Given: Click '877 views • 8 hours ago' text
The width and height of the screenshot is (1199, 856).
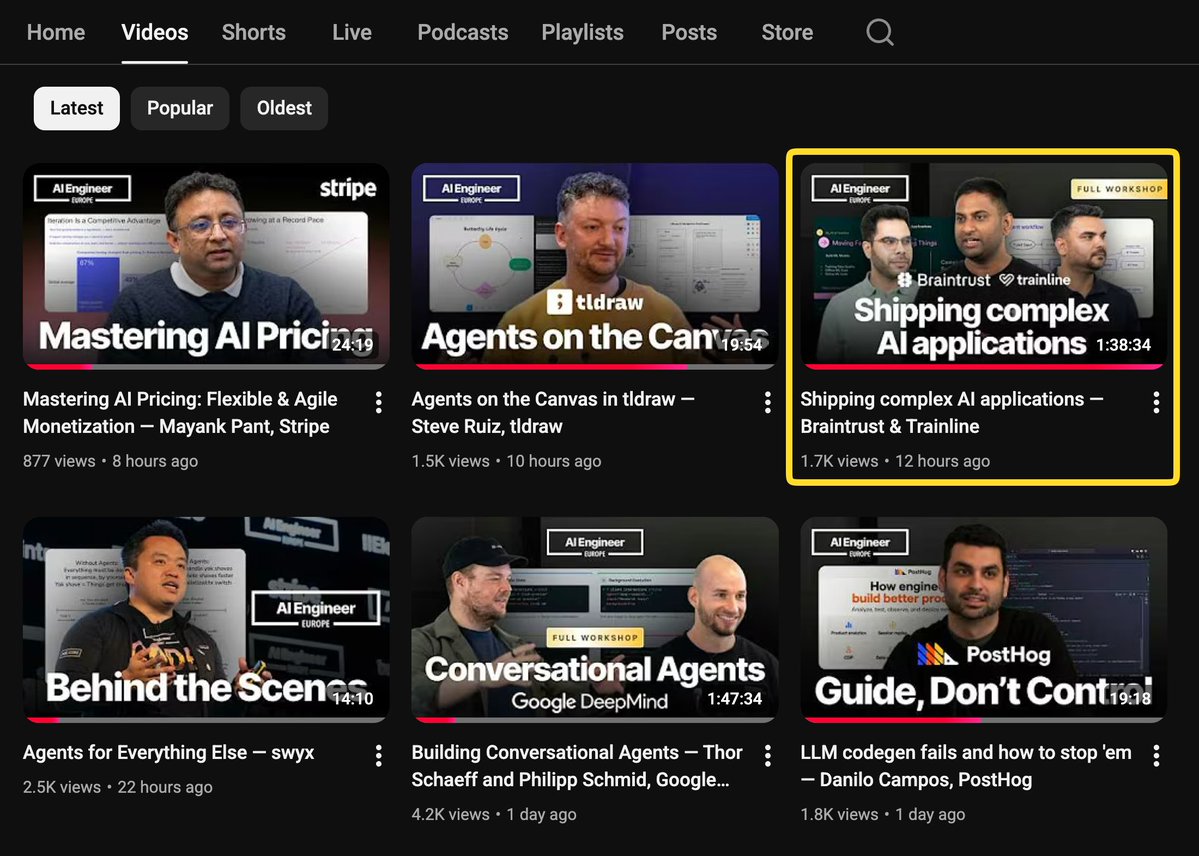Looking at the screenshot, I should 110,461.
